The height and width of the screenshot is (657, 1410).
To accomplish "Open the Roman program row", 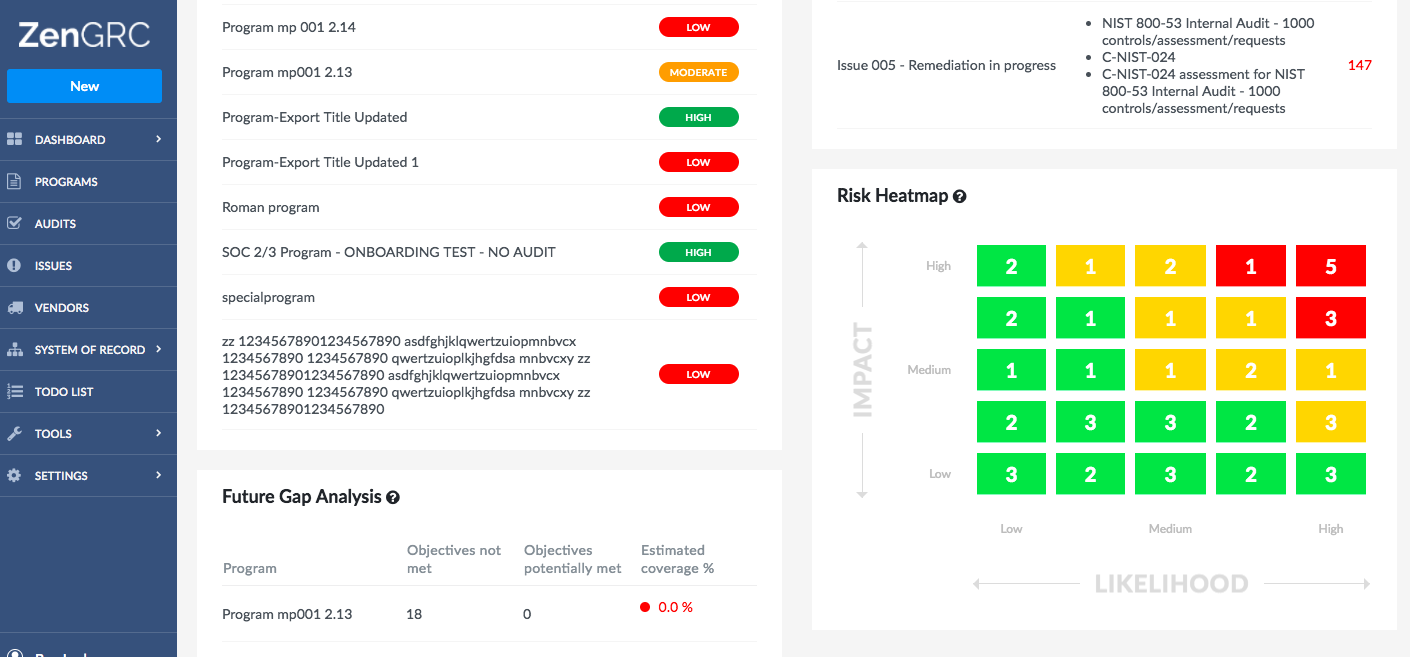I will click(489, 207).
